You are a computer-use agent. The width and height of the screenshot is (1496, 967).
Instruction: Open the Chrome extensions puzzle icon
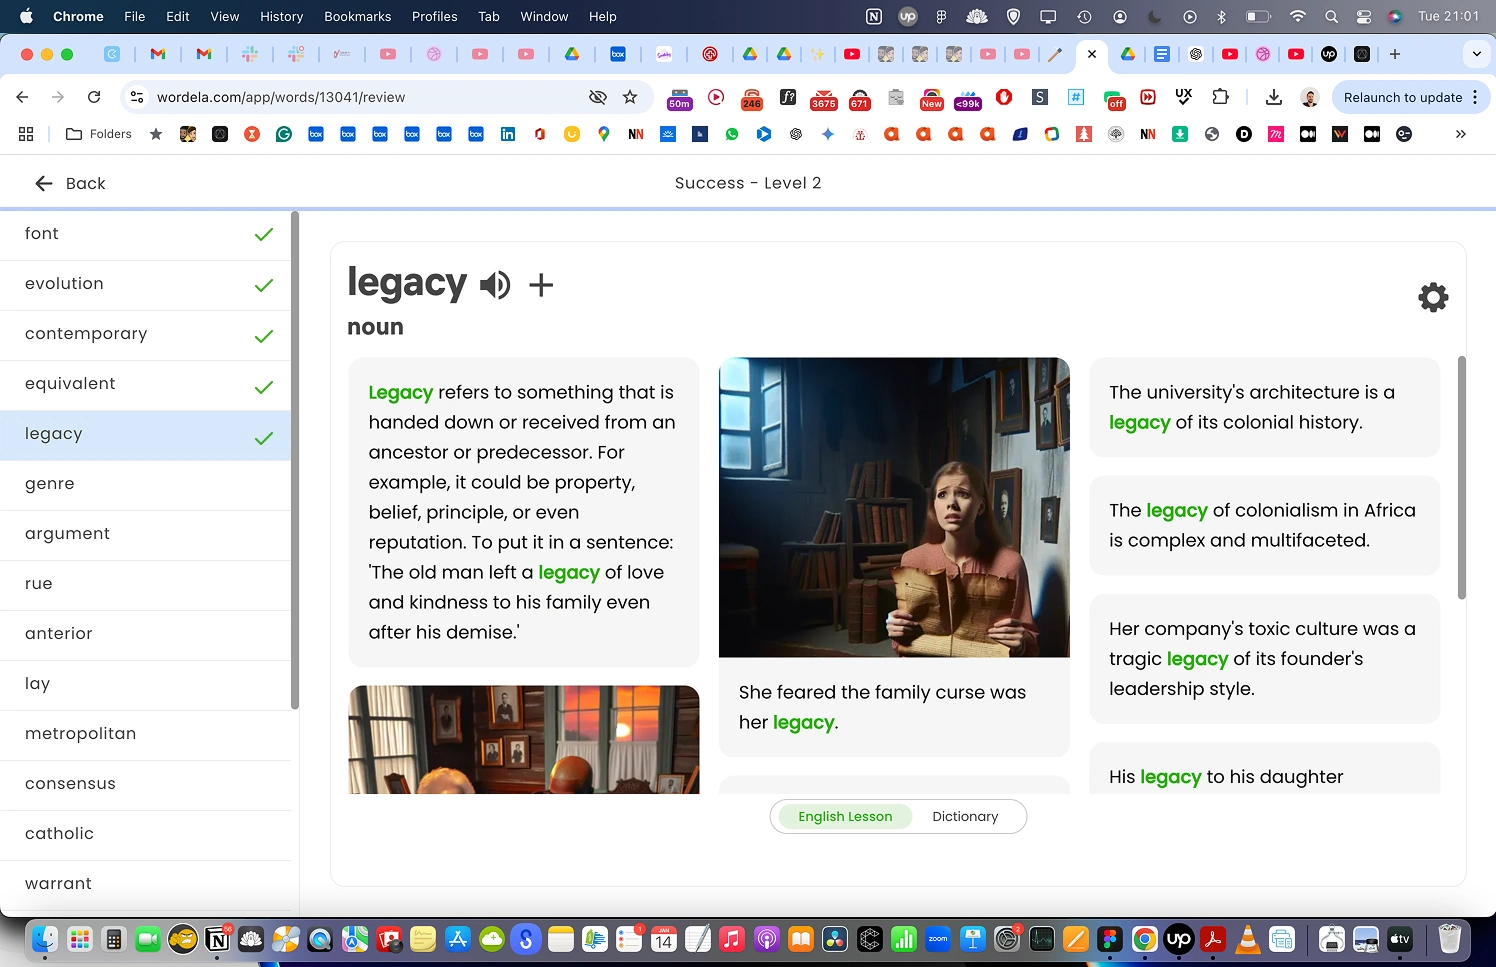1220,97
